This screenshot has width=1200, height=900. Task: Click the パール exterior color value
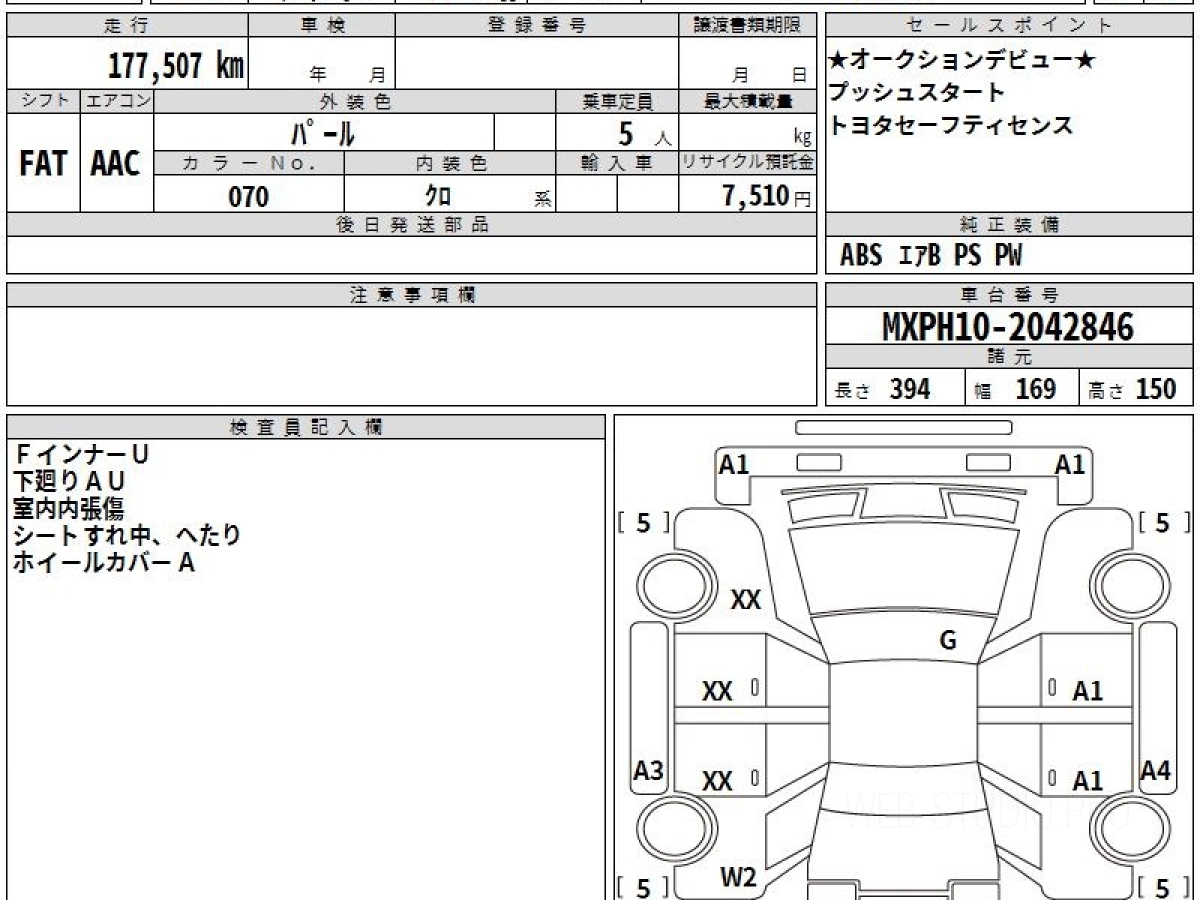[322, 132]
